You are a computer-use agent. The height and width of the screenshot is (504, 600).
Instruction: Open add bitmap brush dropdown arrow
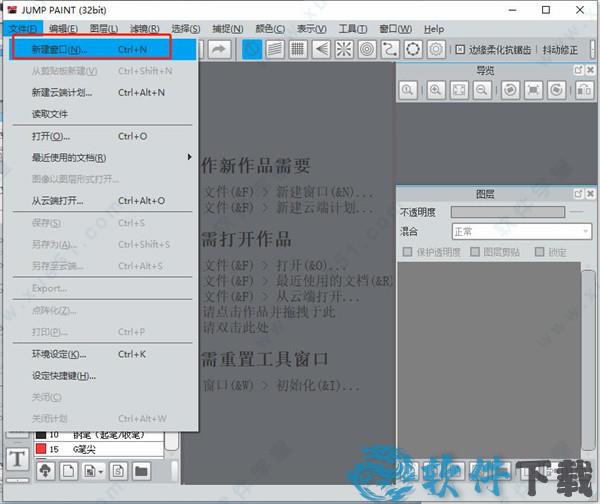pos(101,472)
